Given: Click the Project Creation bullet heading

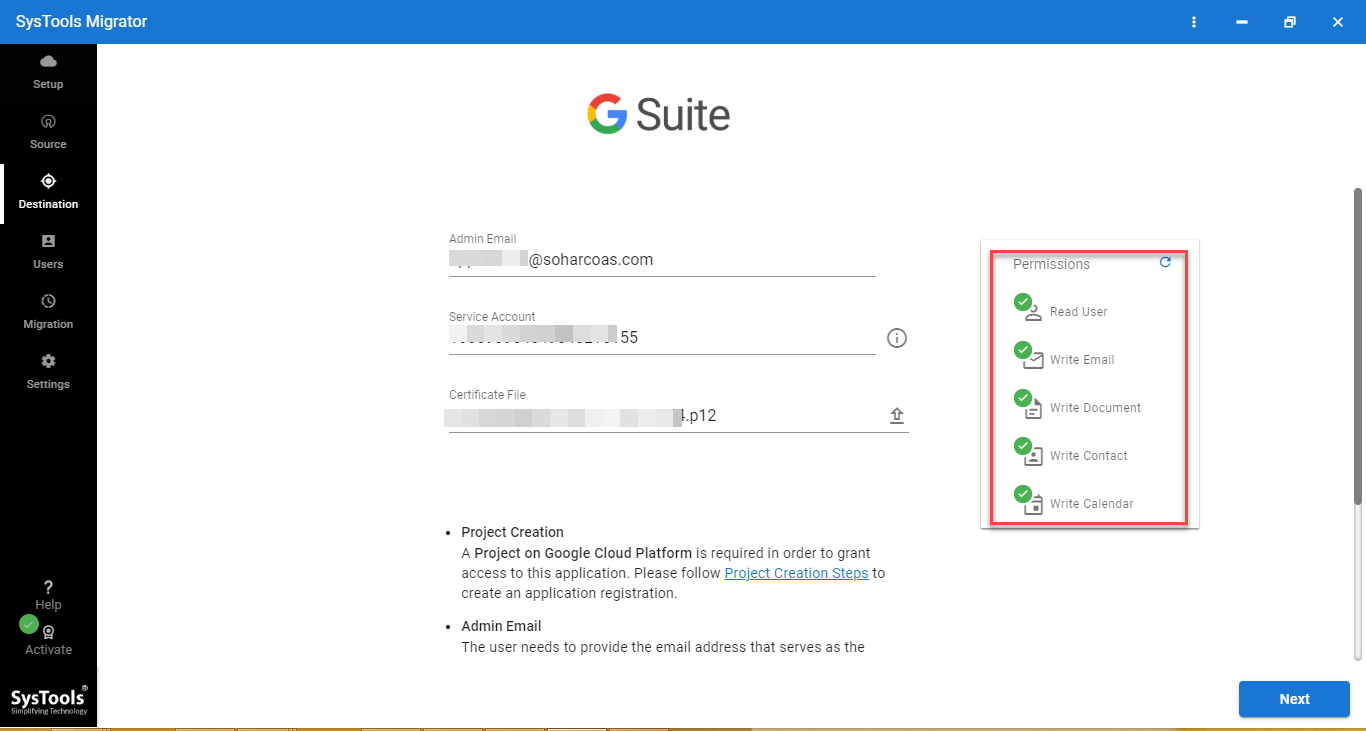Looking at the screenshot, I should tap(512, 532).
